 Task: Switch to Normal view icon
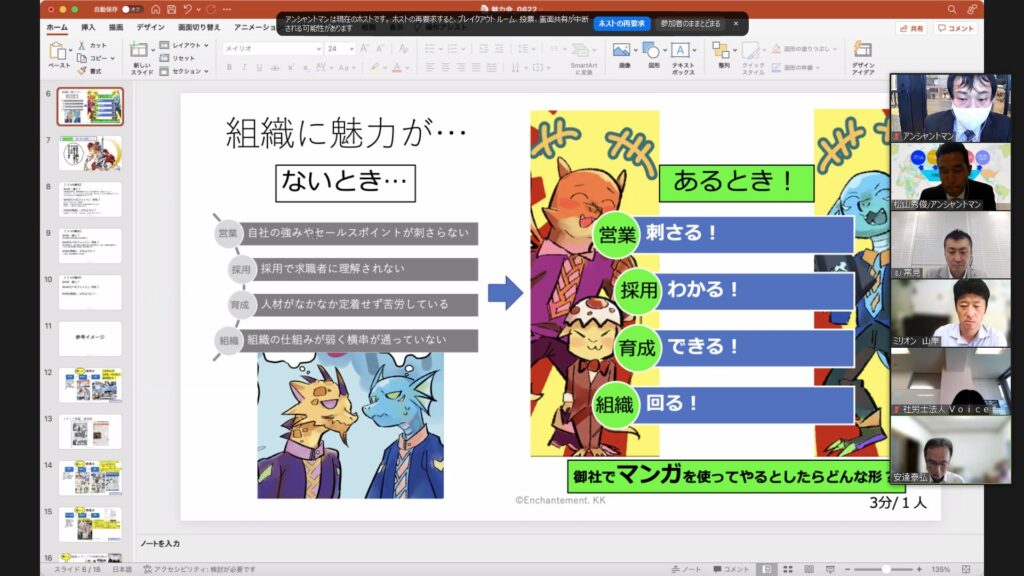[x=767, y=569]
